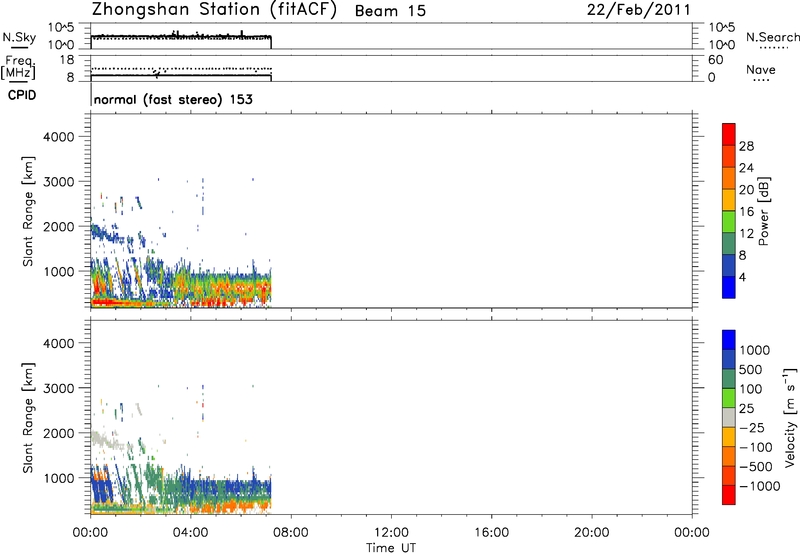800x554 pixels.
Task: Pick the Velocity segment between 500 and 1000
Action: pos(729,359)
